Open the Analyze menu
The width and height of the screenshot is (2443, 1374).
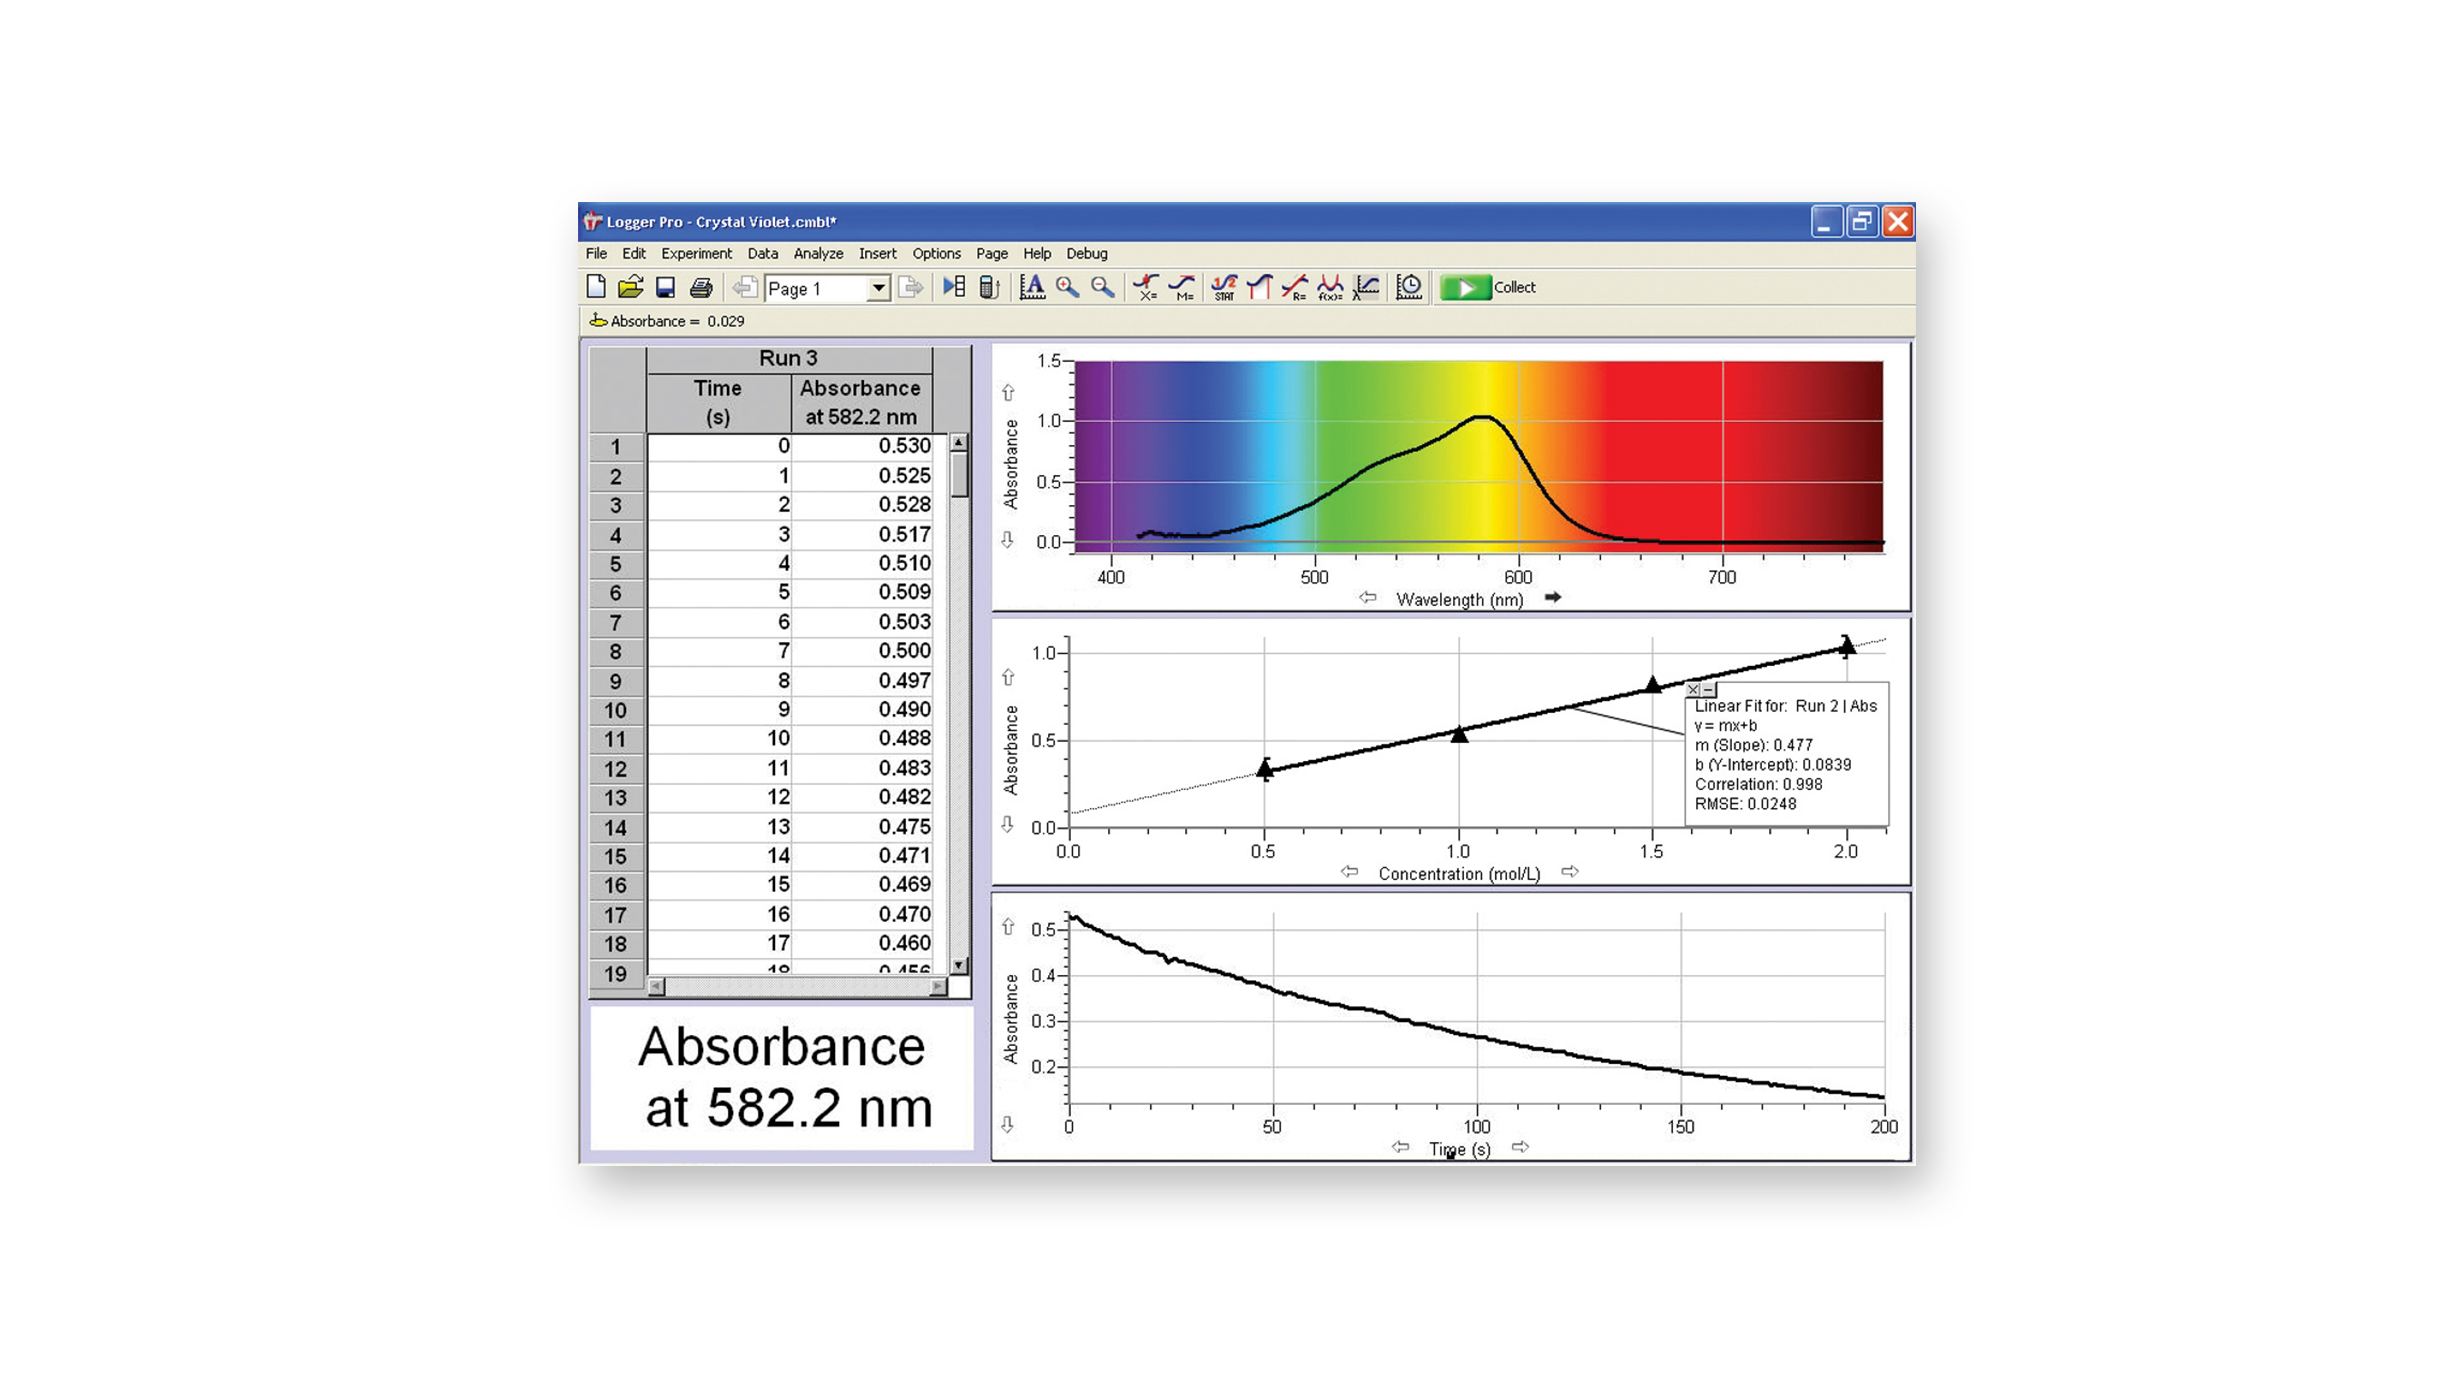pos(817,254)
